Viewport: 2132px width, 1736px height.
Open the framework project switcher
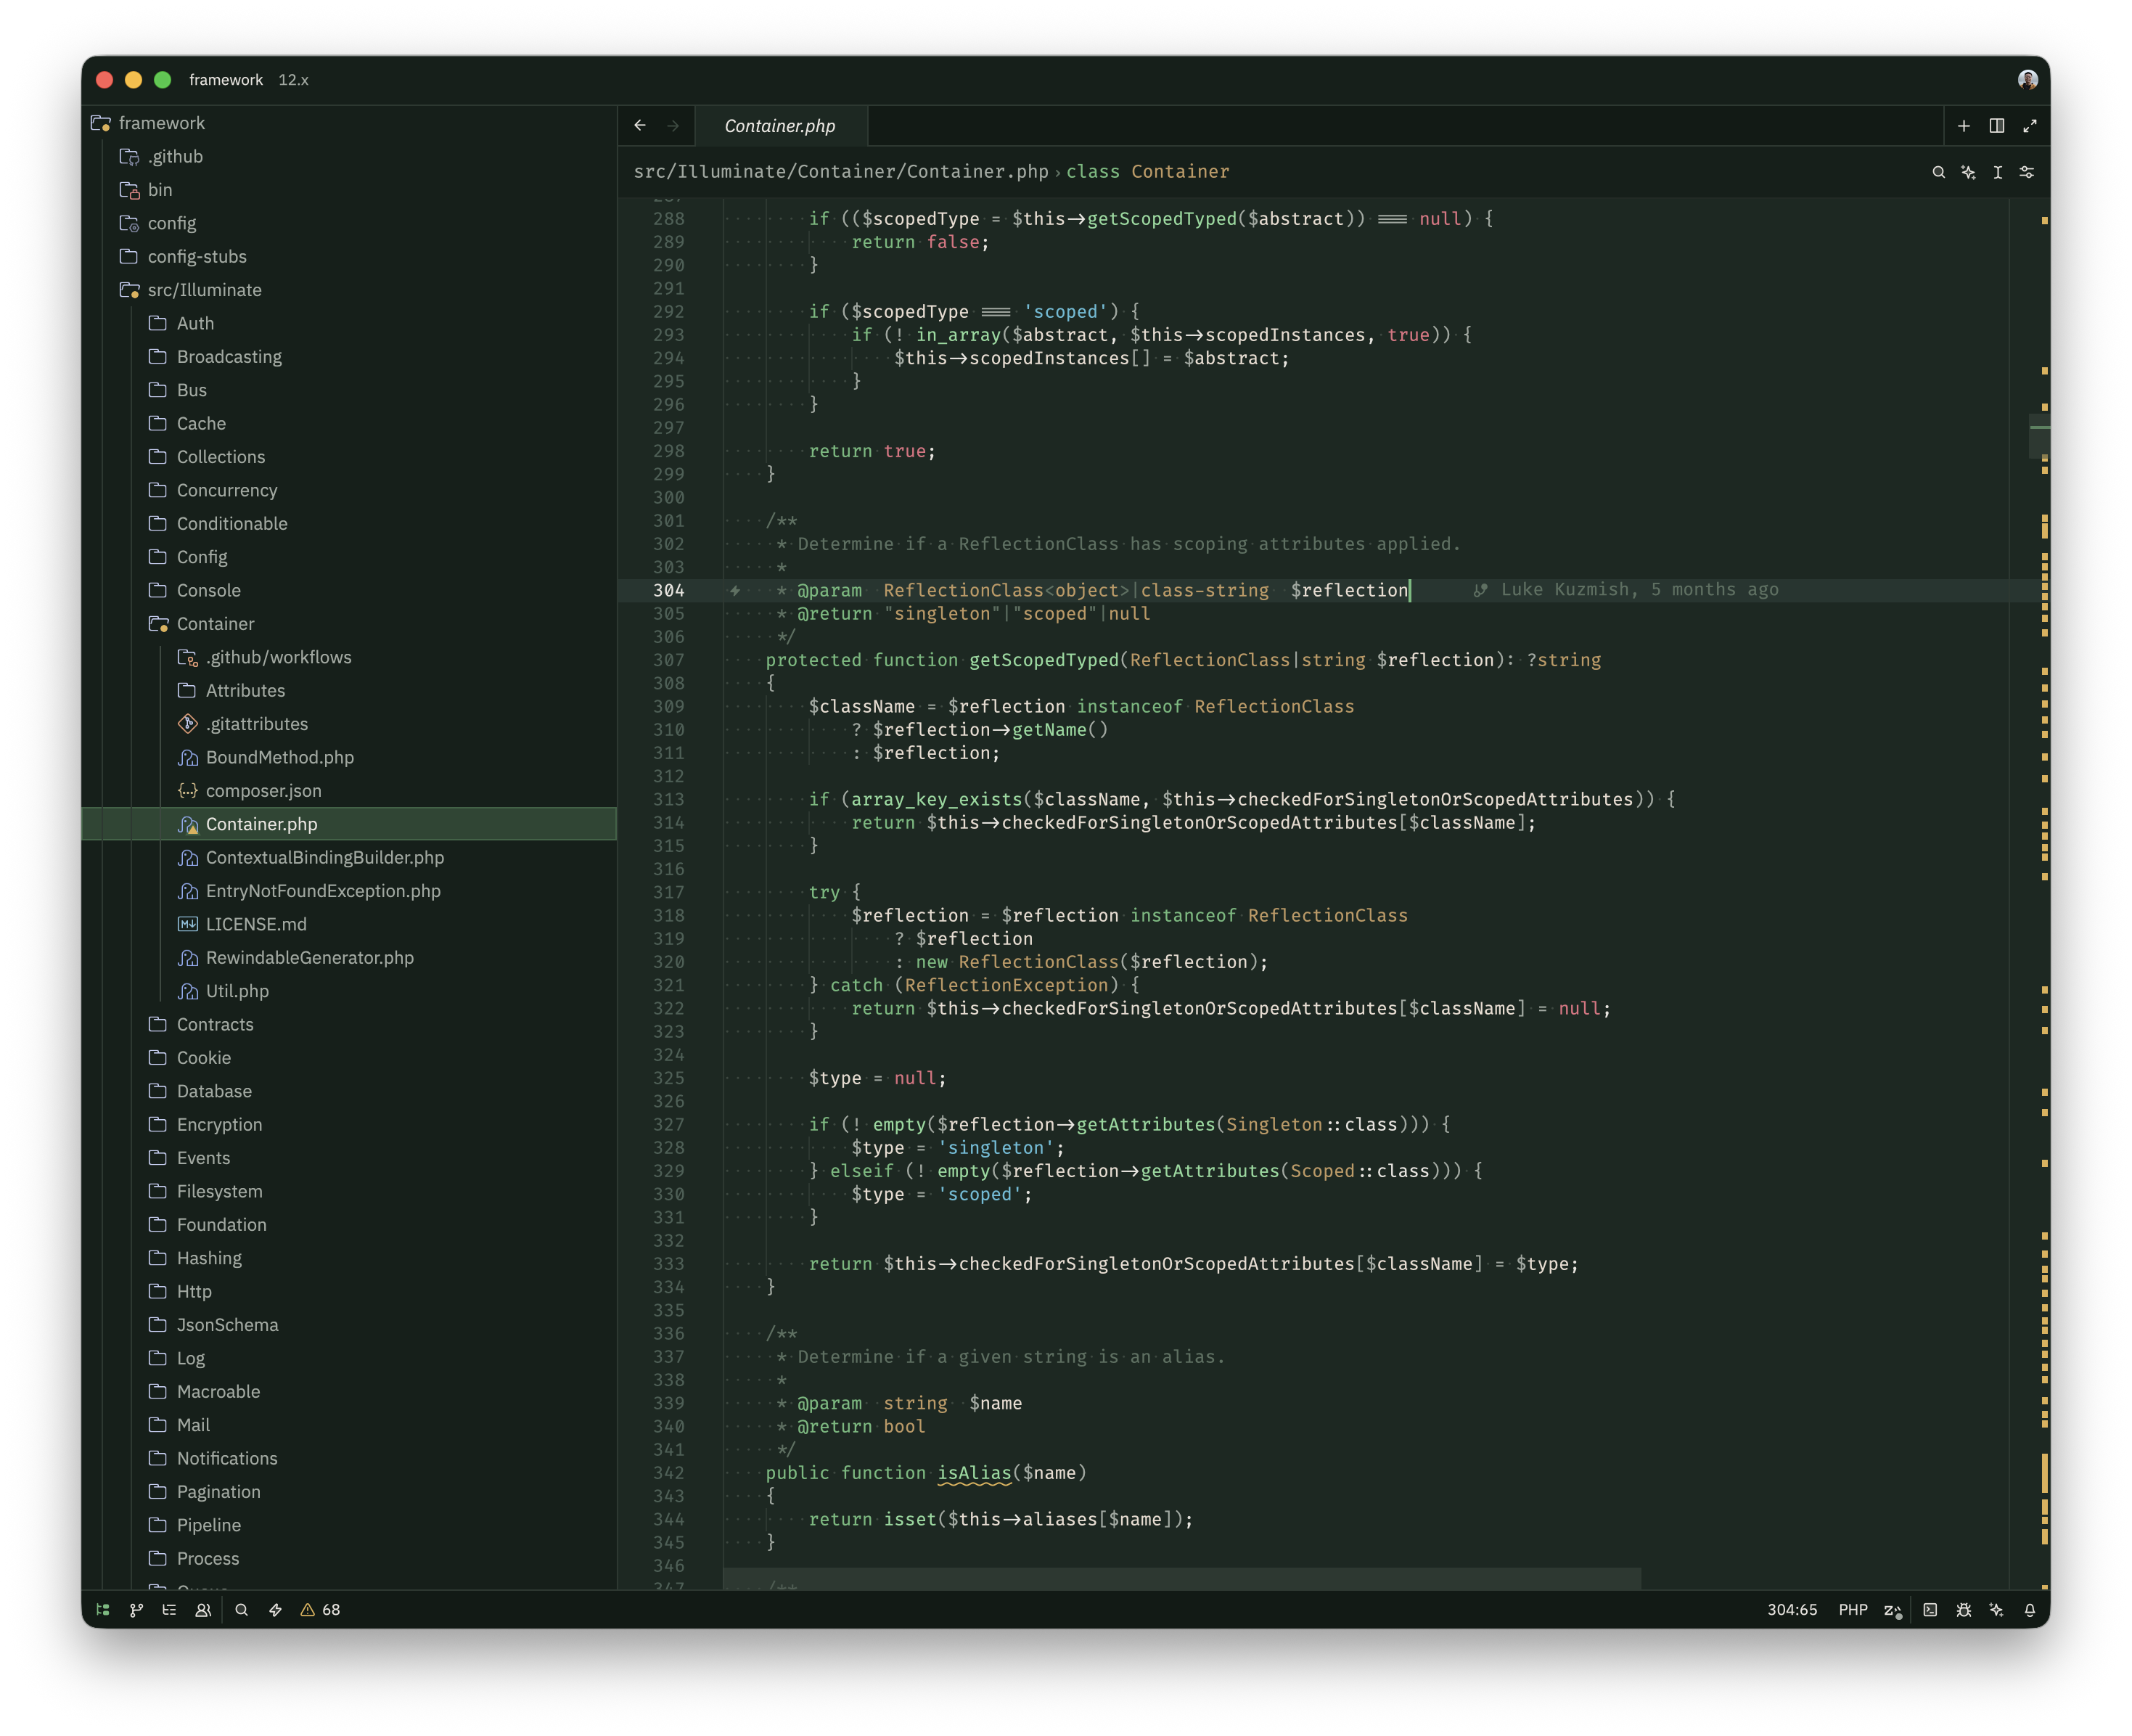click(226, 80)
